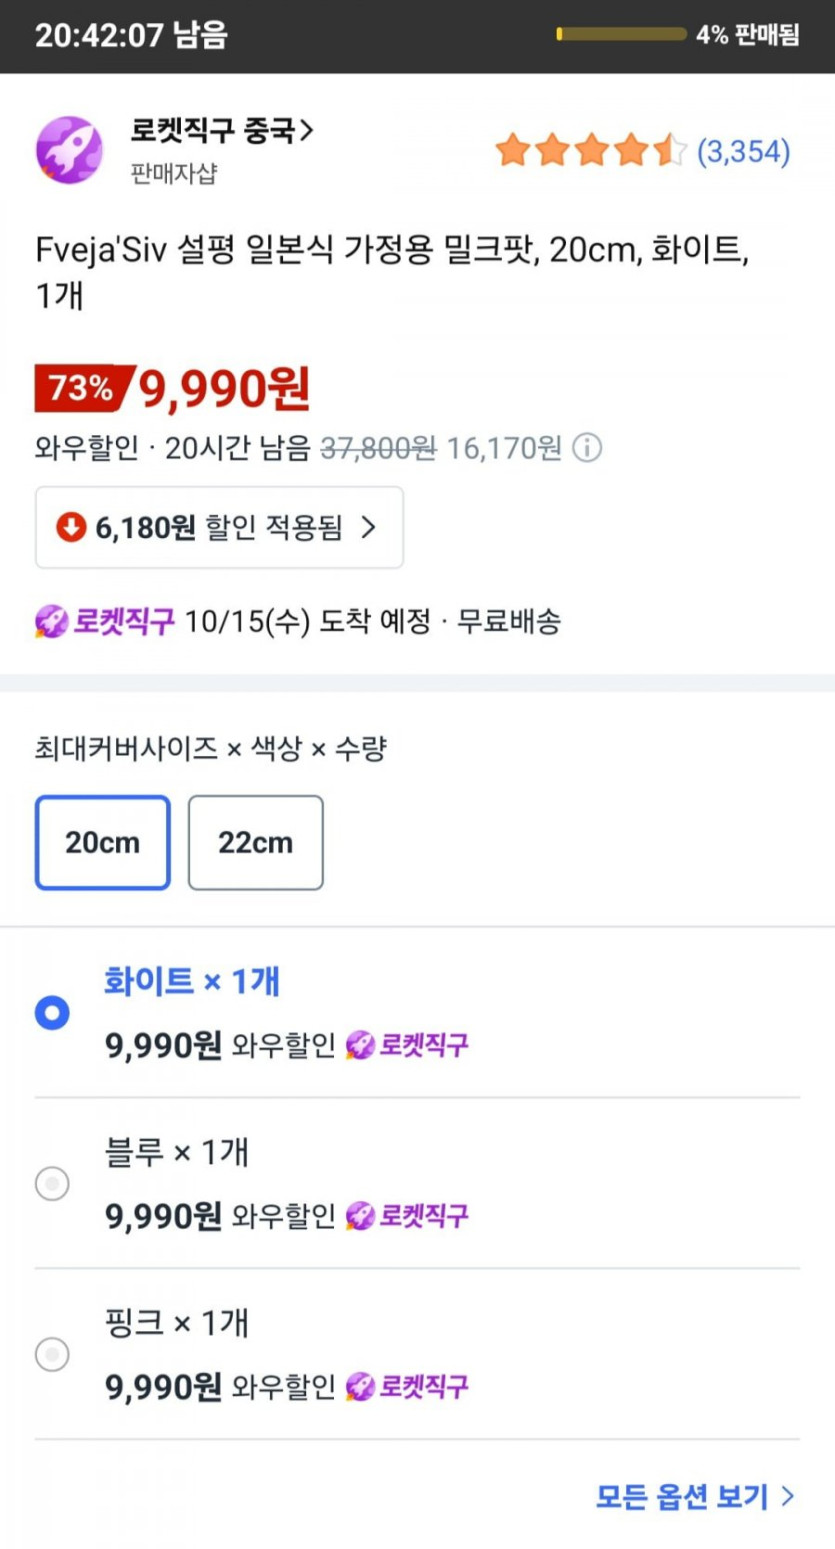The width and height of the screenshot is (835, 1549).
Task: Tap the 판매자샵 label under seller name
Action: [x=173, y=174]
